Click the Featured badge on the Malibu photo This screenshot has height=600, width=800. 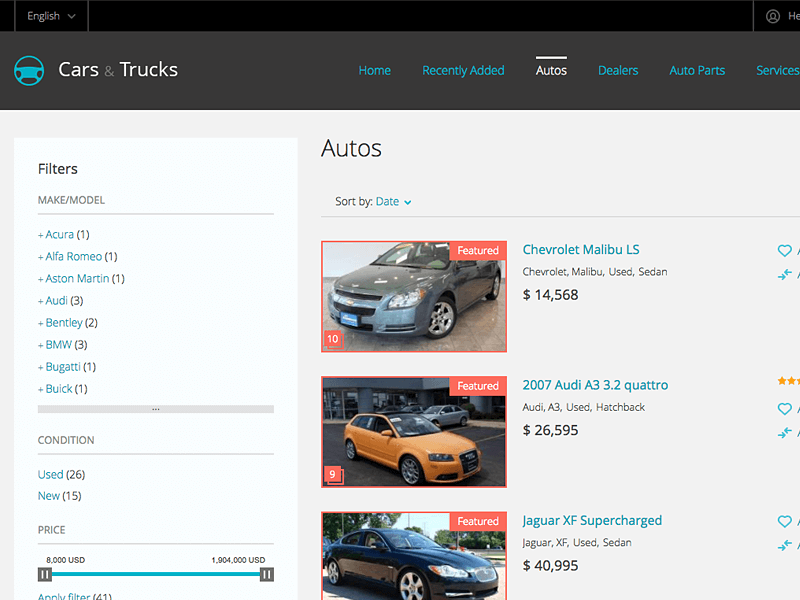[478, 251]
